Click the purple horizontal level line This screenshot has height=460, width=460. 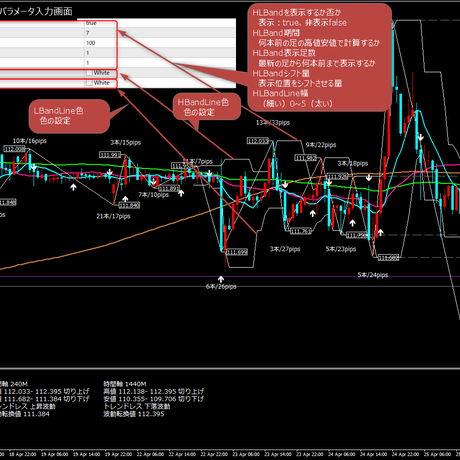[x=230, y=276]
